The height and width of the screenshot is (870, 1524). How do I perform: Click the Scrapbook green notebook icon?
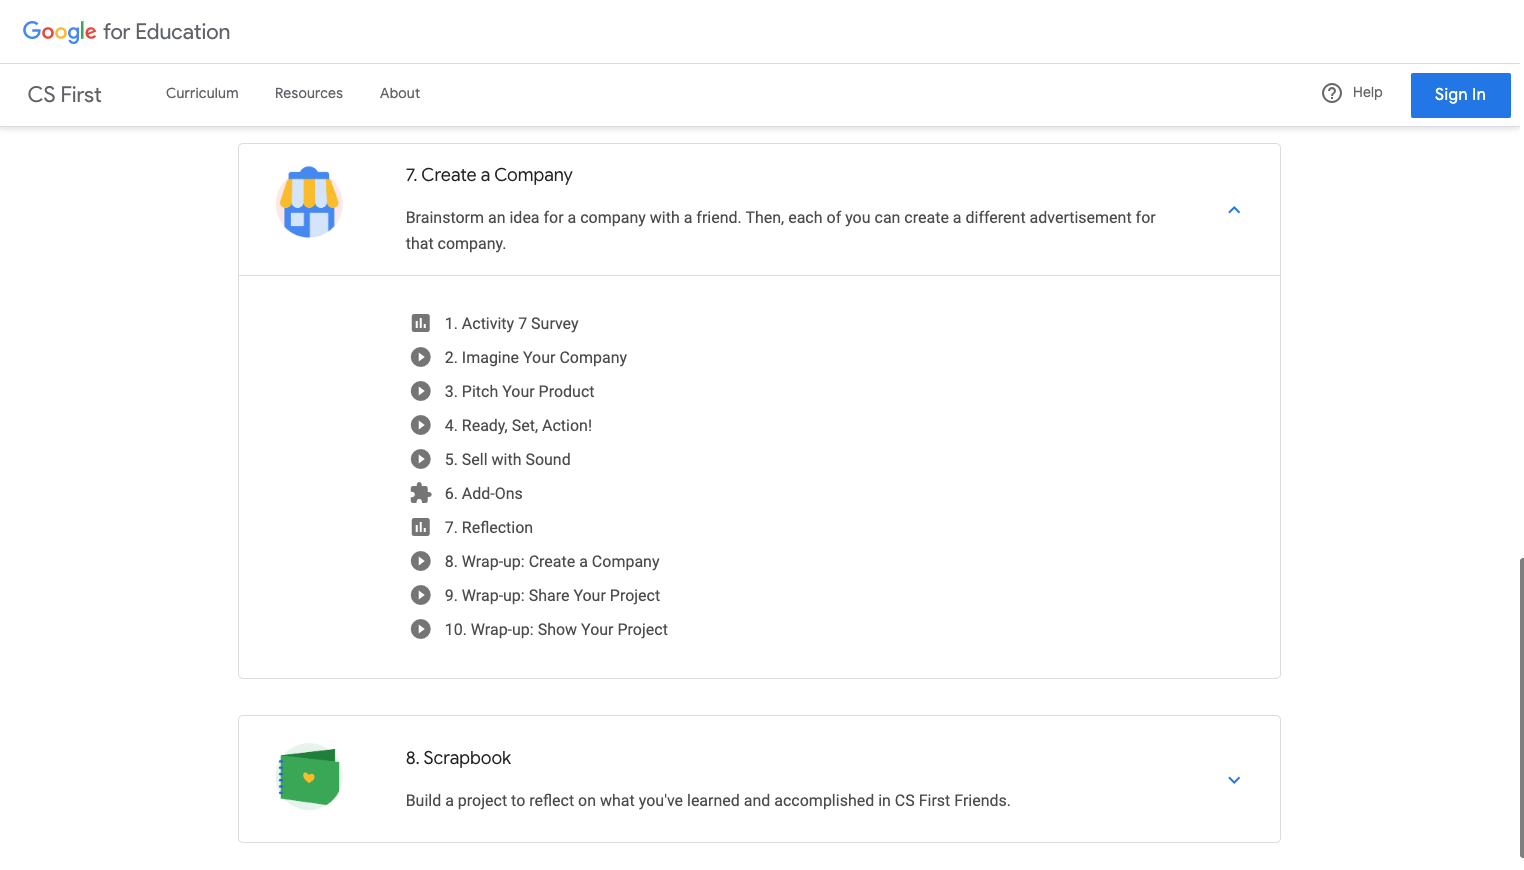[x=309, y=776]
